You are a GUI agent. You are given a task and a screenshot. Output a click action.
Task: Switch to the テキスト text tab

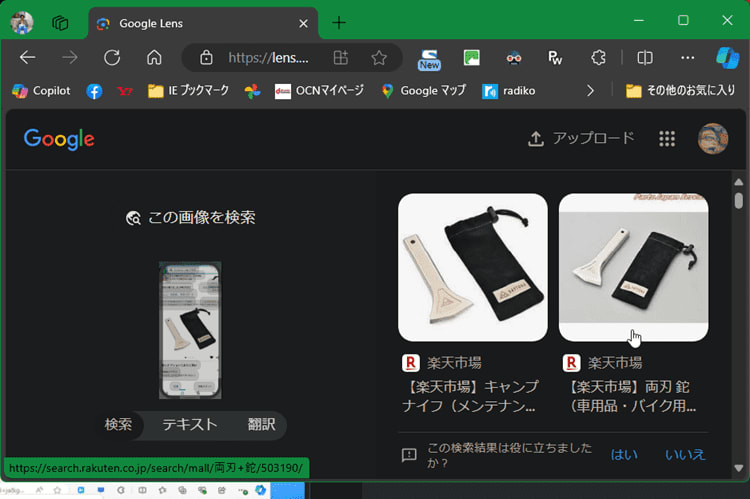pyautogui.click(x=190, y=425)
